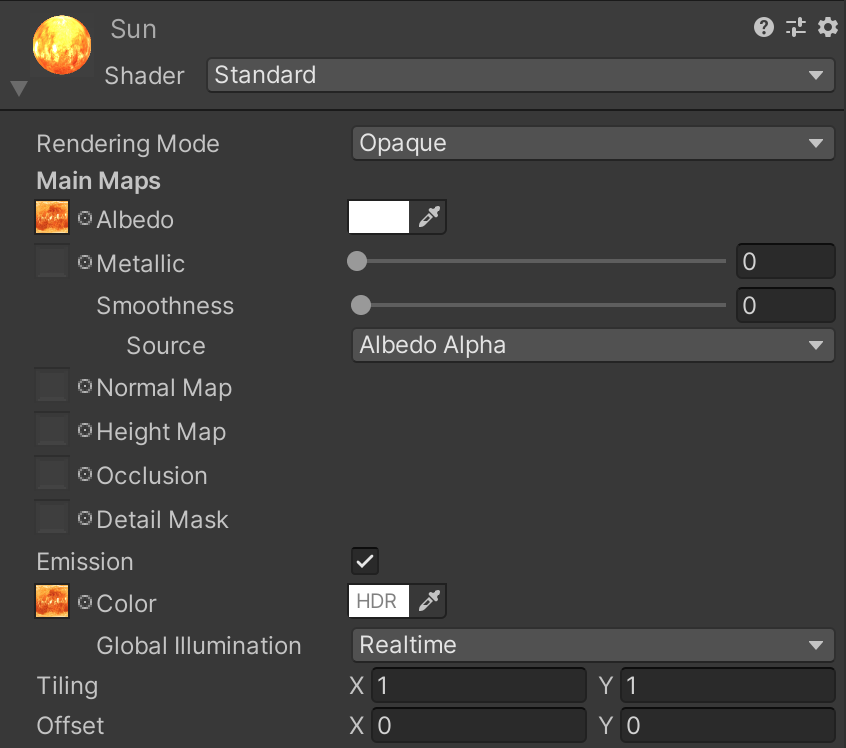
Task: Collapse the Sun material foldout arrow
Action: tap(18, 89)
